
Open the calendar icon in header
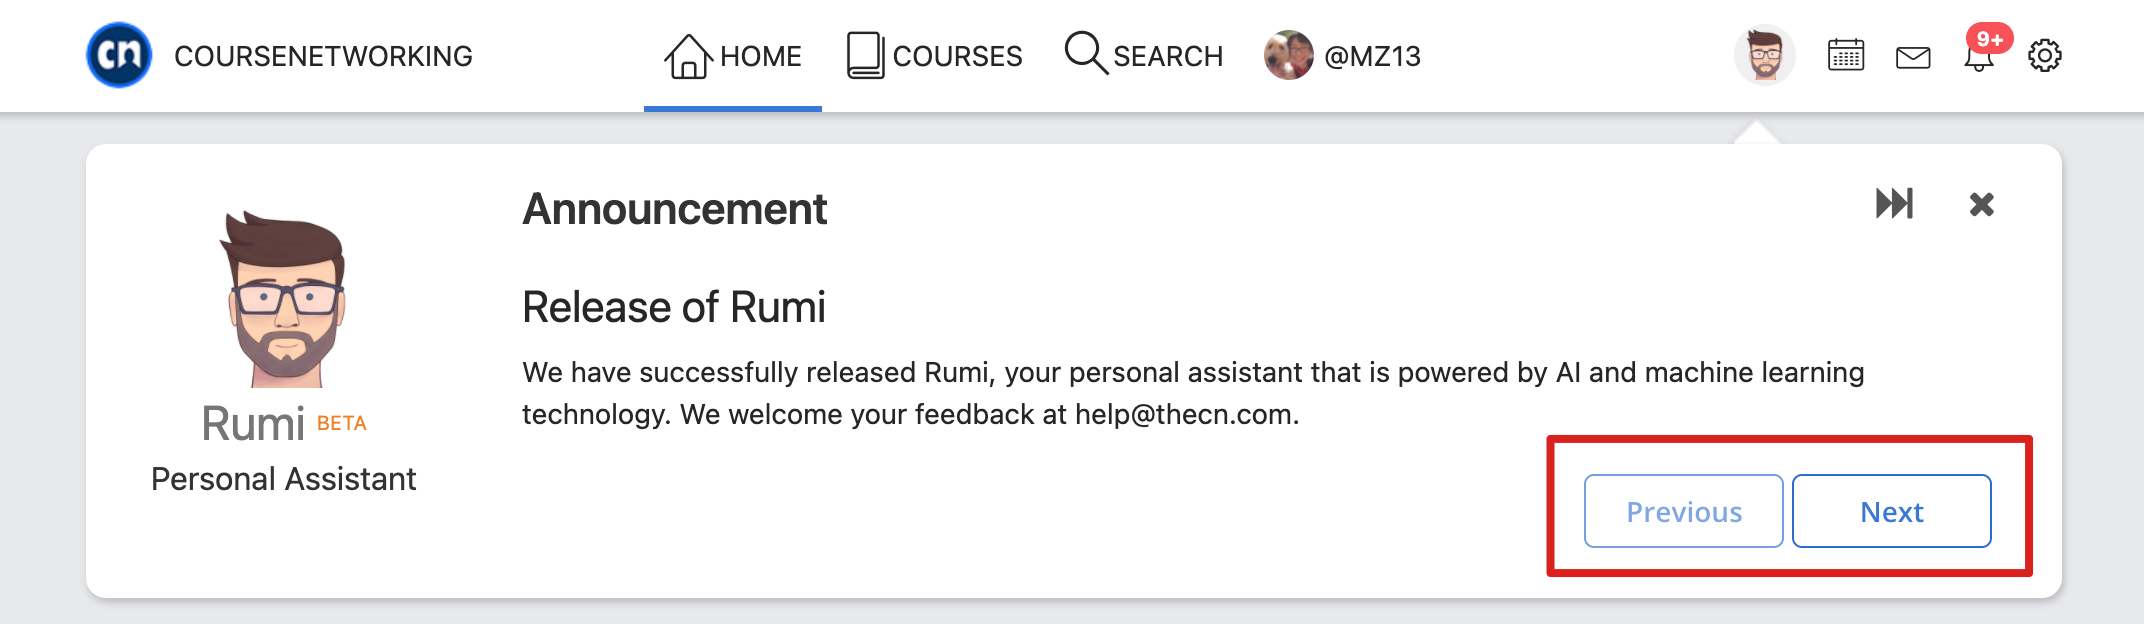tap(1845, 56)
